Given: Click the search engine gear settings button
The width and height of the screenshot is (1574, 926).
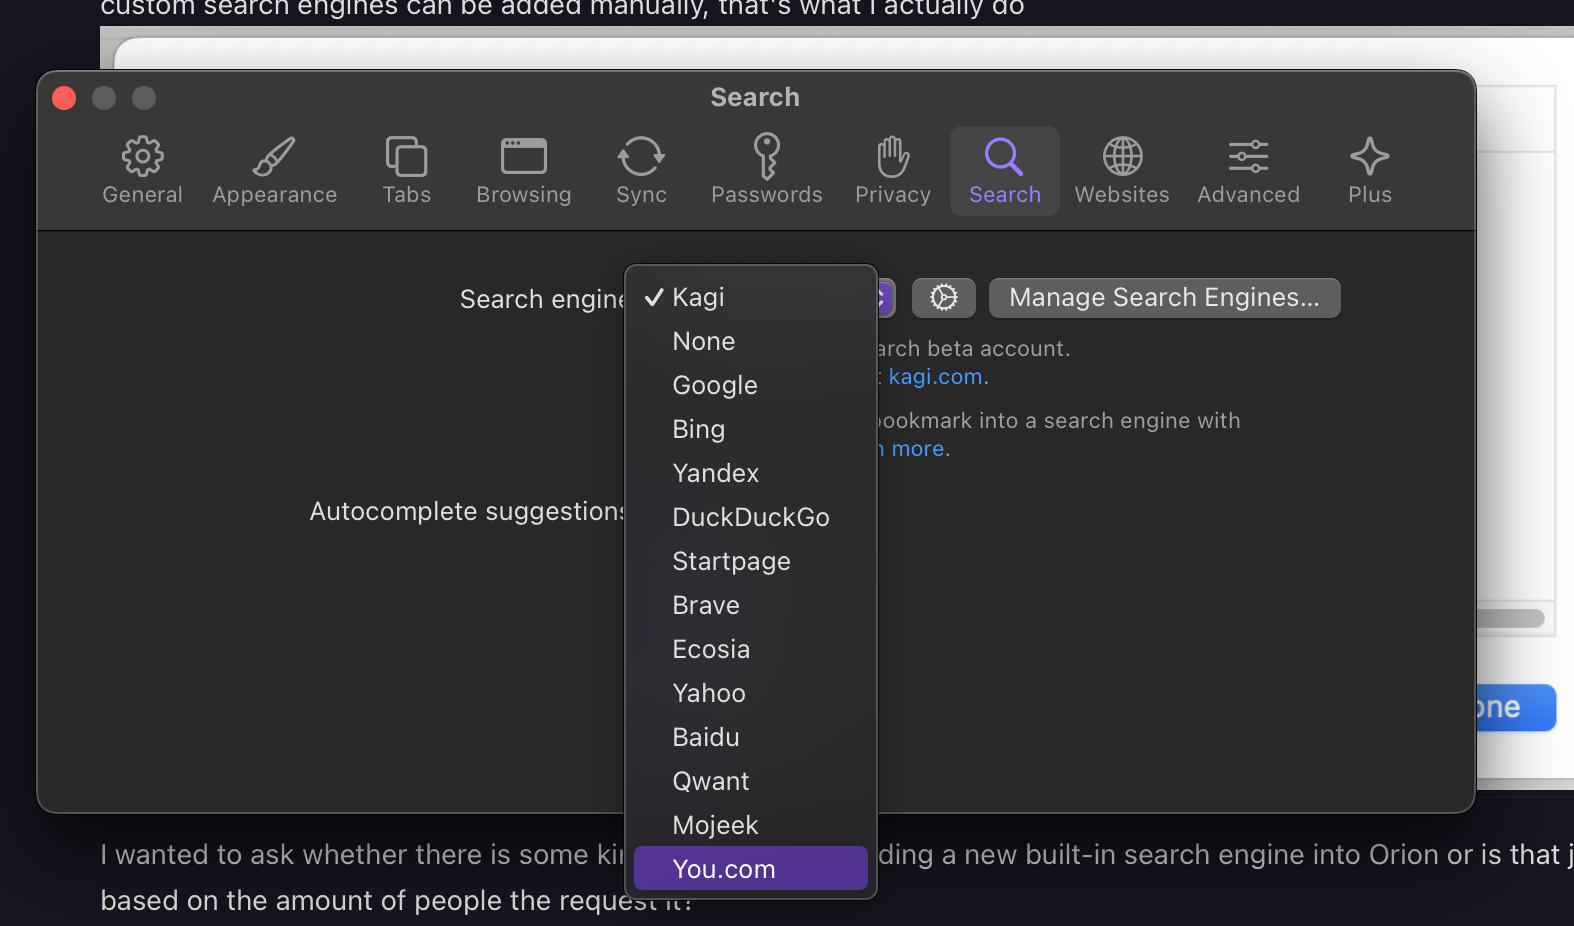Looking at the screenshot, I should click(943, 298).
